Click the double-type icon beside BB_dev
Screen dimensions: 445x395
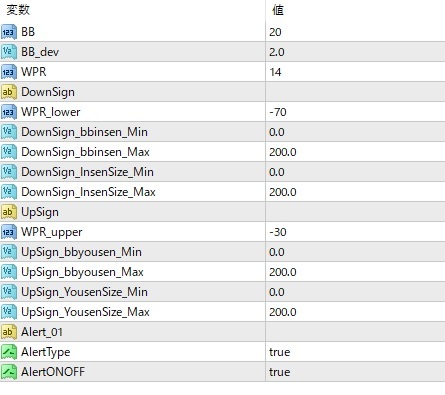tap(9, 52)
